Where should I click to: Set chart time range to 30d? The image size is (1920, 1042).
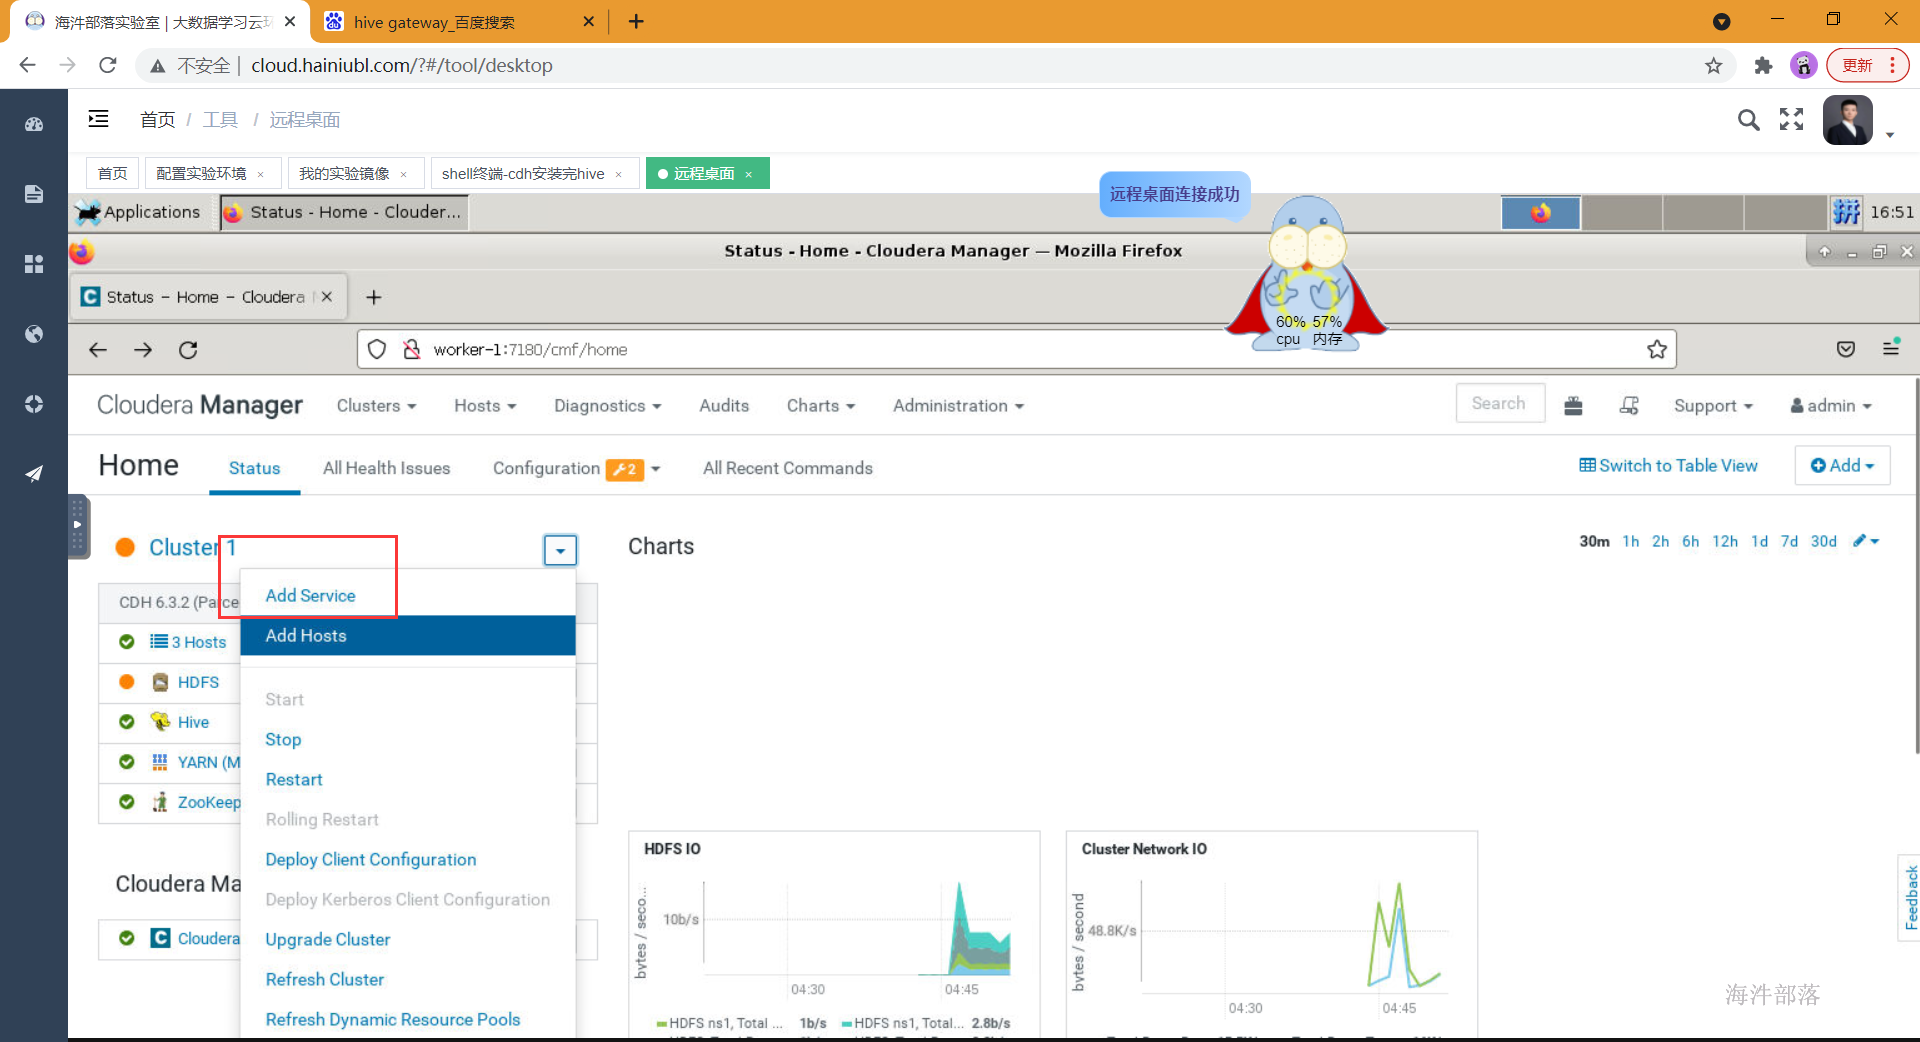tap(1823, 541)
